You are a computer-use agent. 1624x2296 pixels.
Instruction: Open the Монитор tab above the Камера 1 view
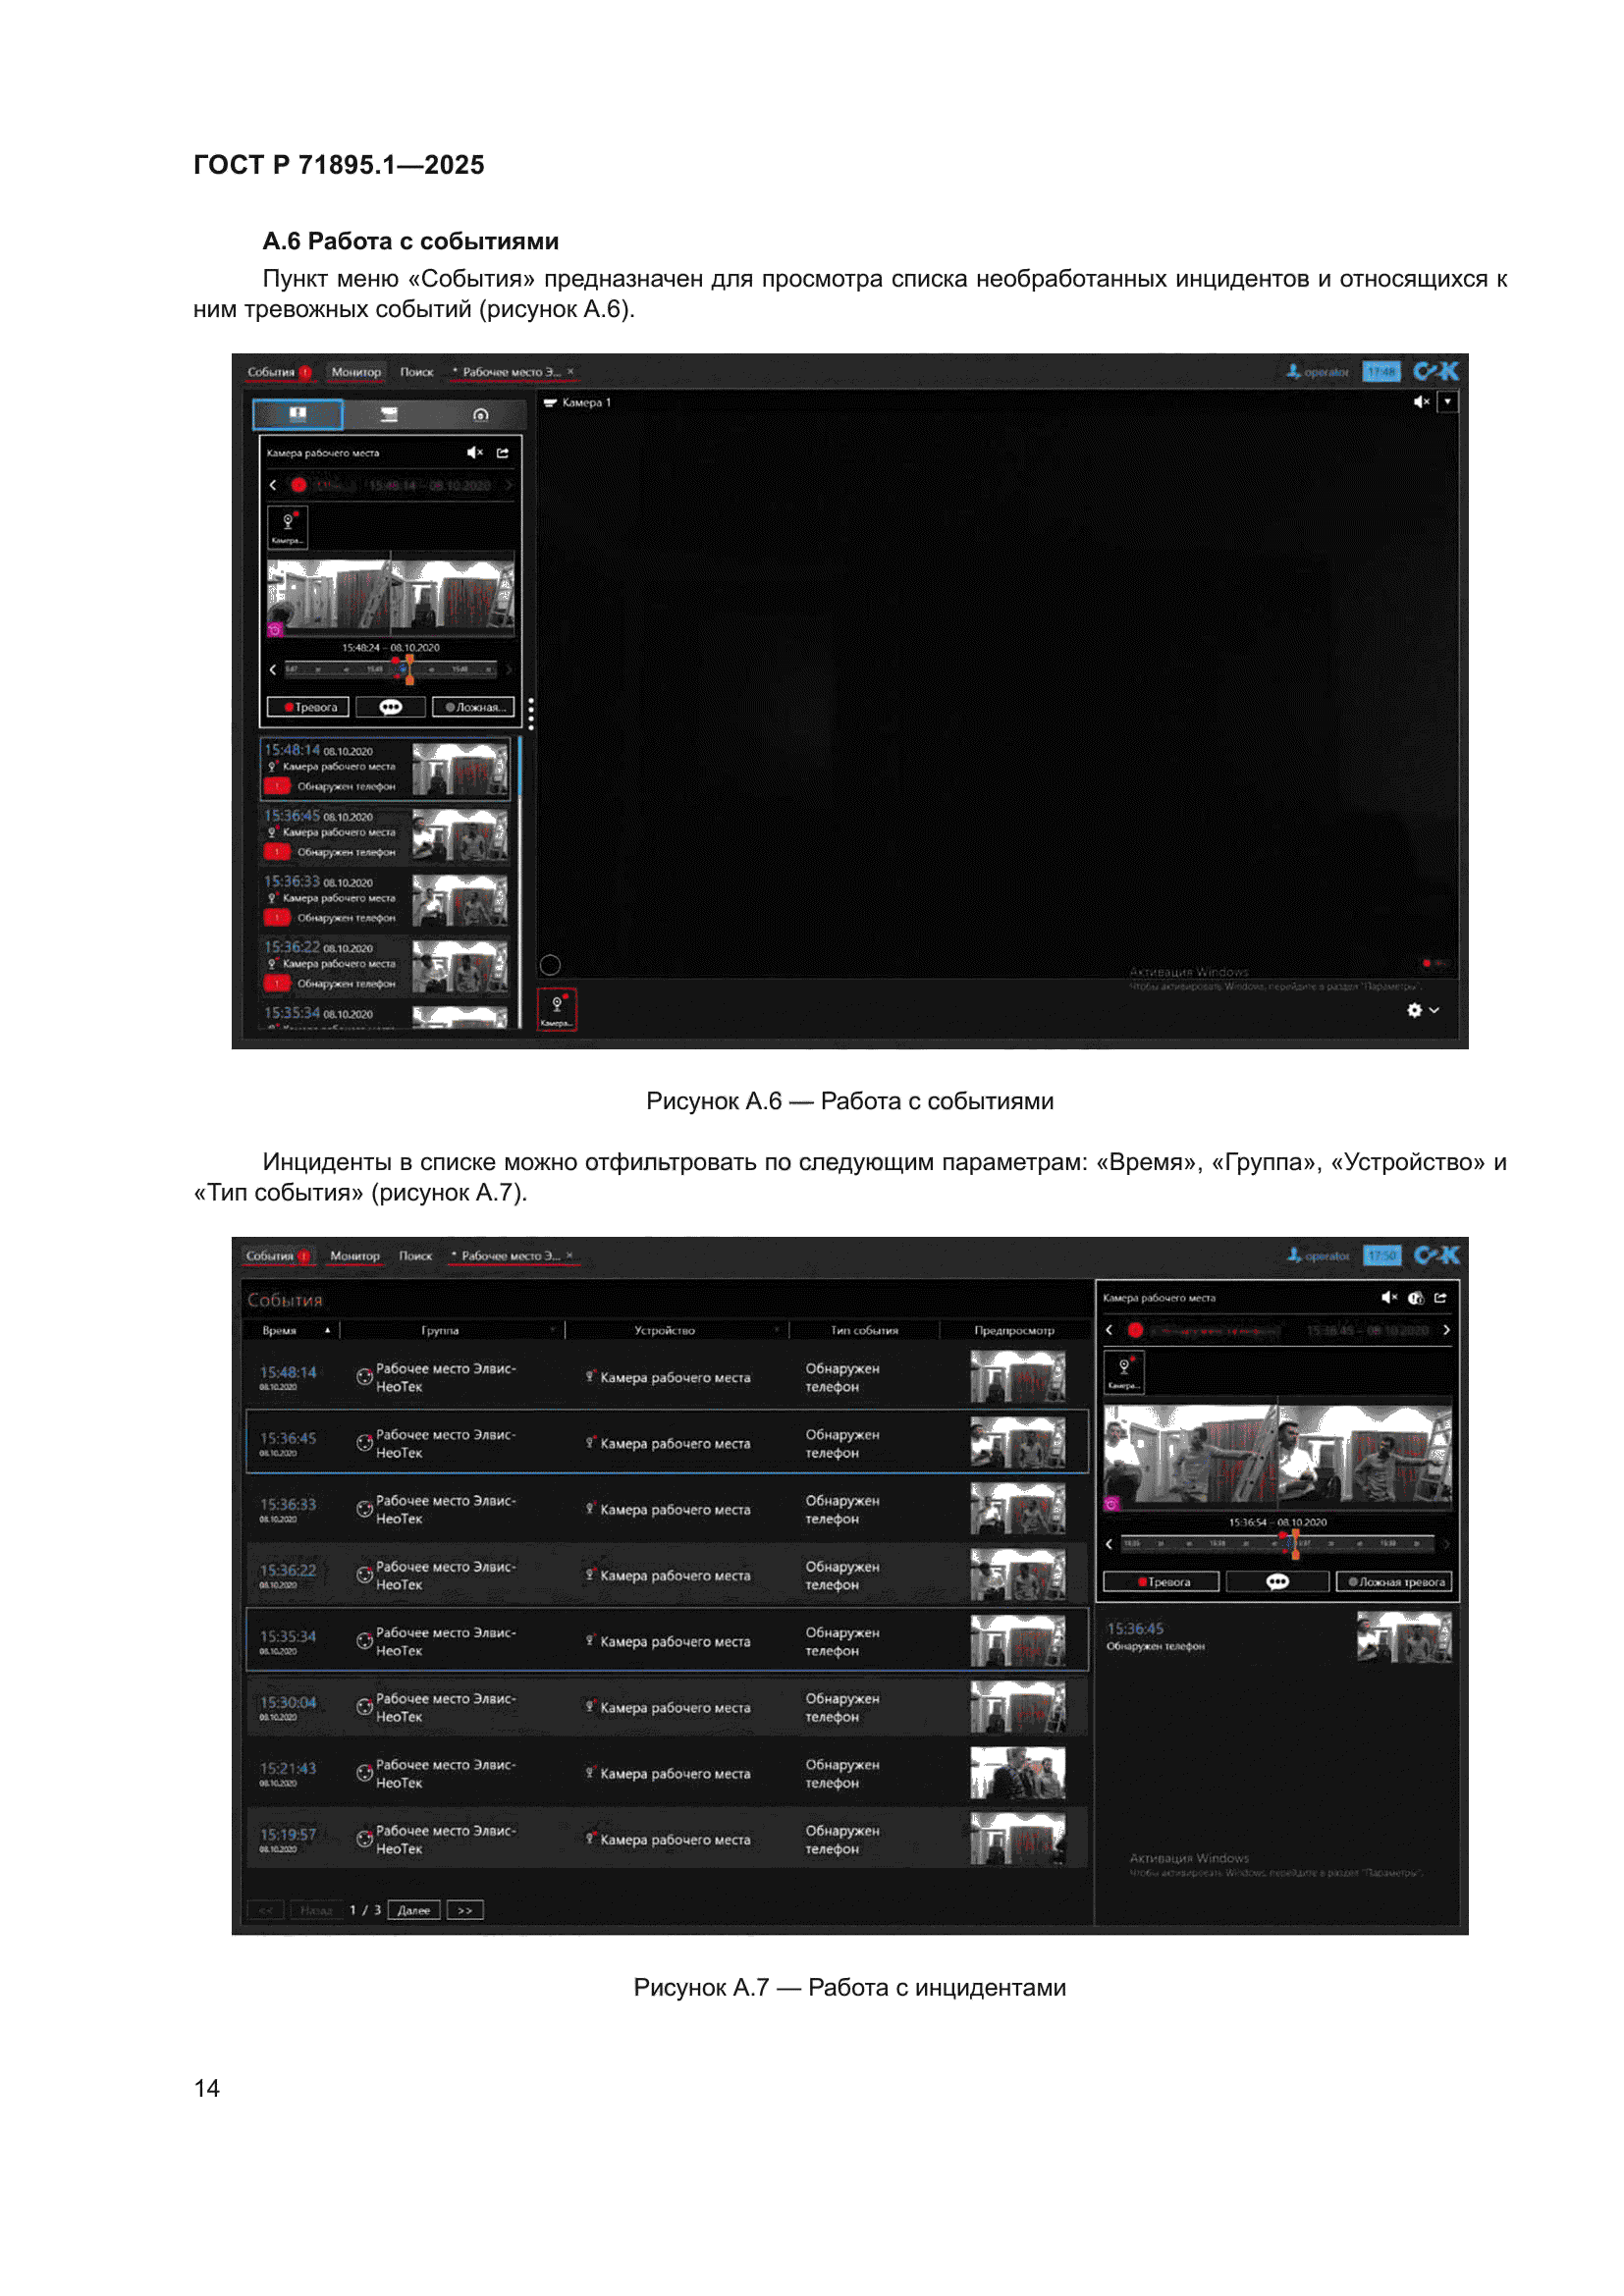click(x=356, y=372)
